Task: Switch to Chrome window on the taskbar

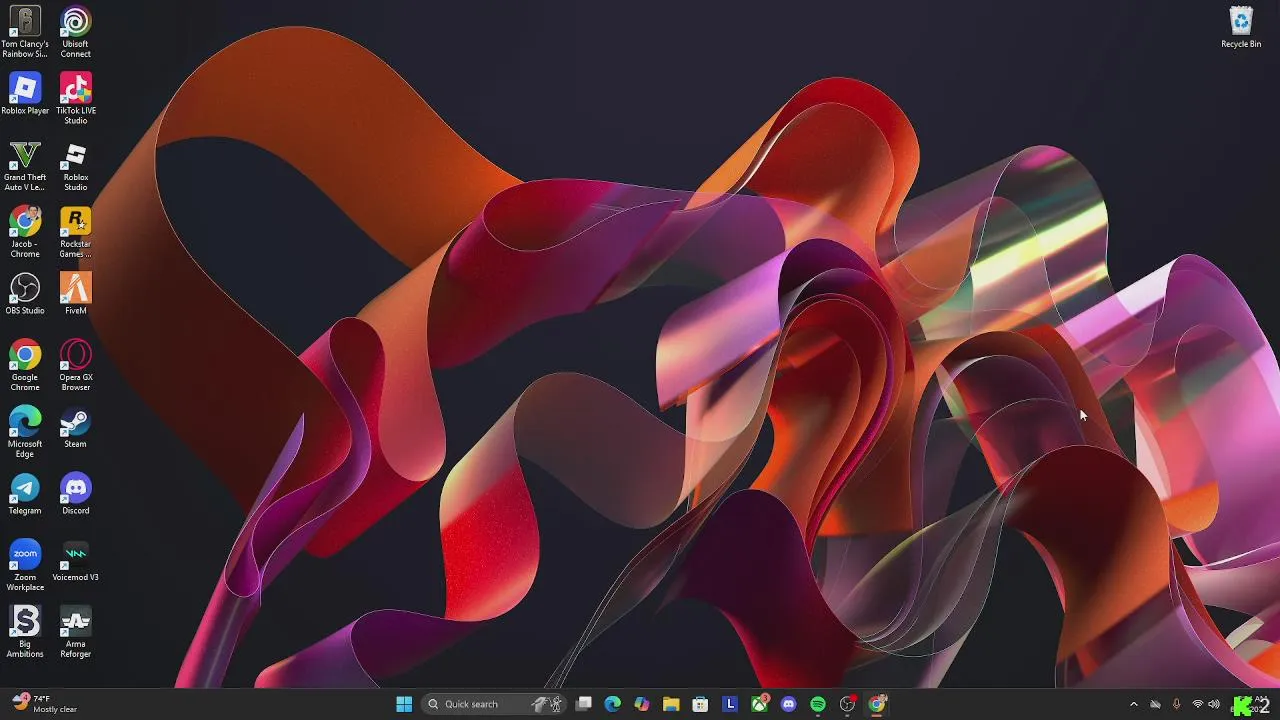Action: 877,704
